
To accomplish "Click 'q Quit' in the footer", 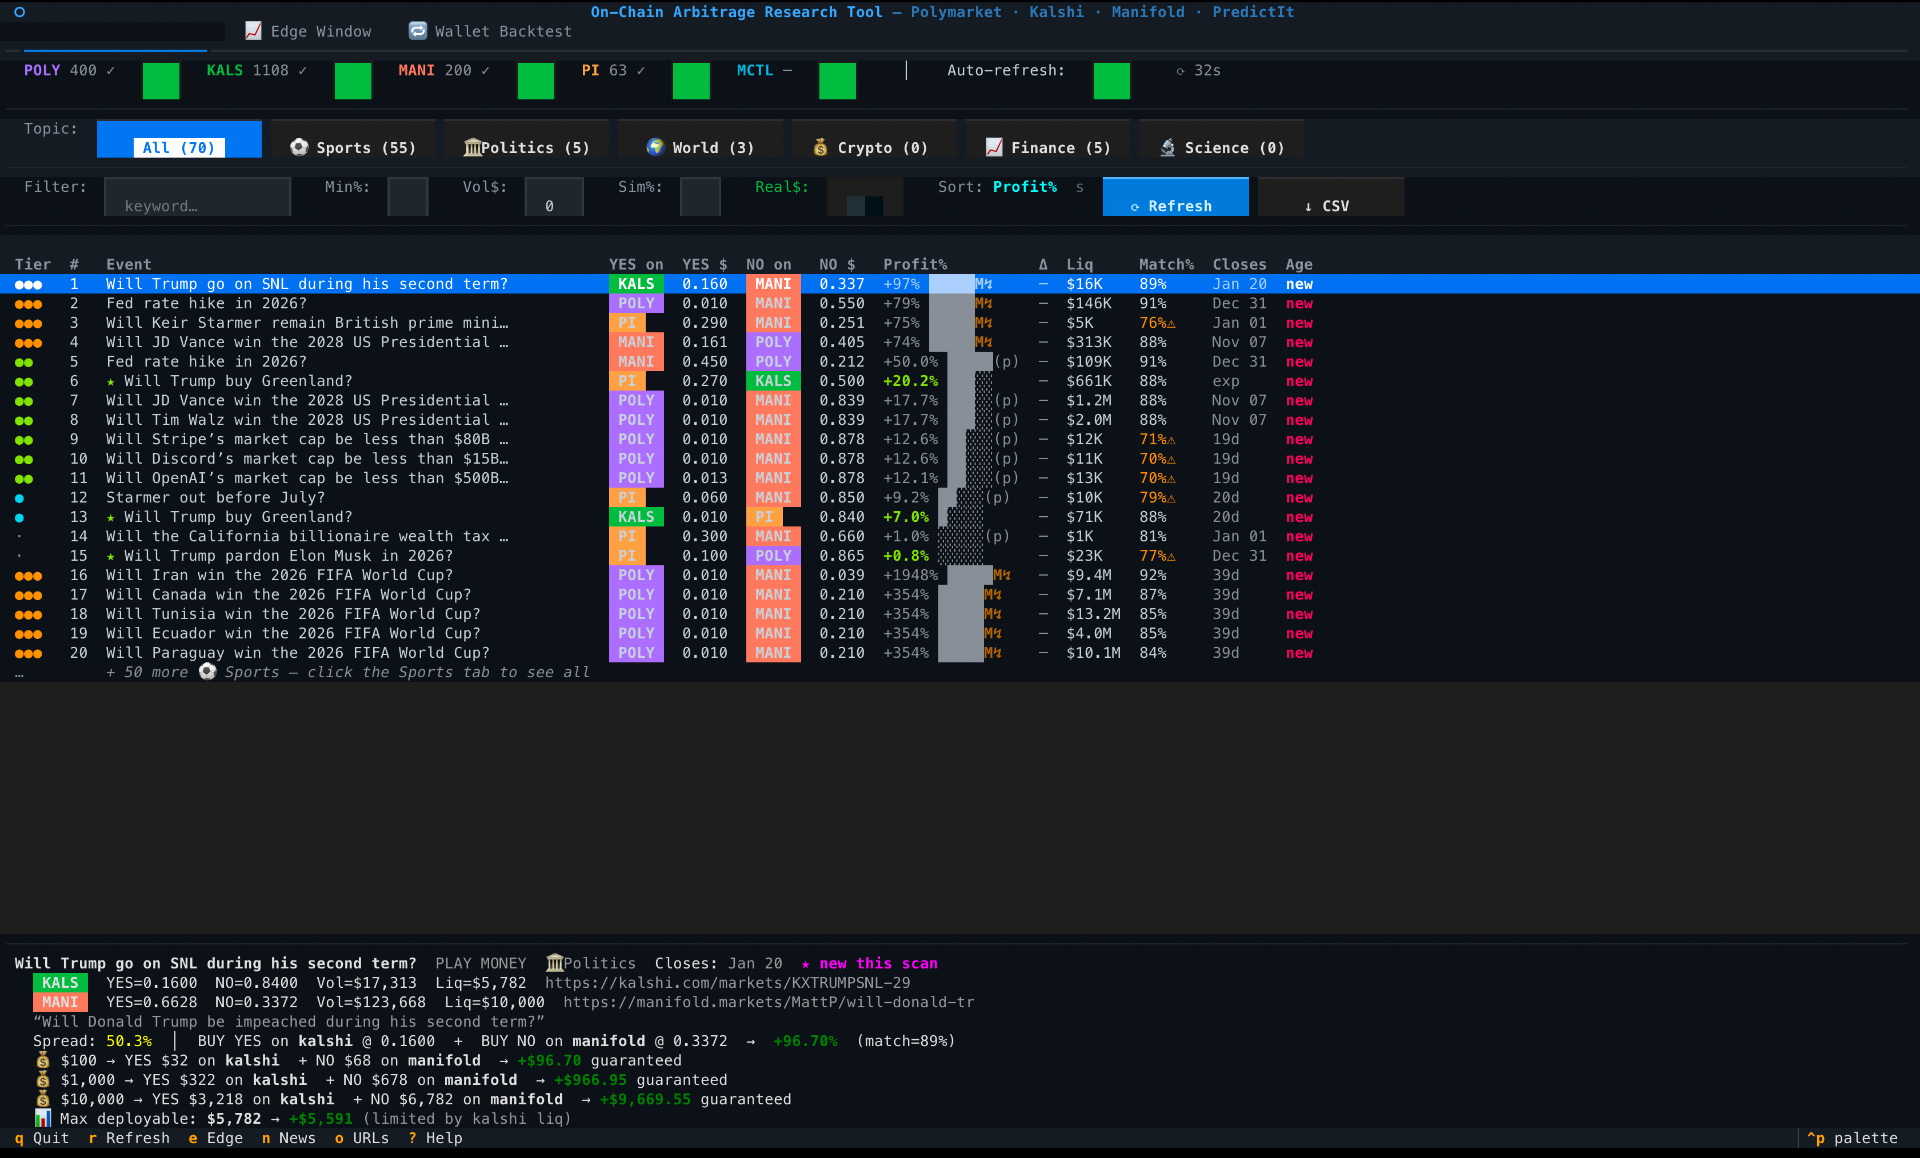I will point(42,1138).
